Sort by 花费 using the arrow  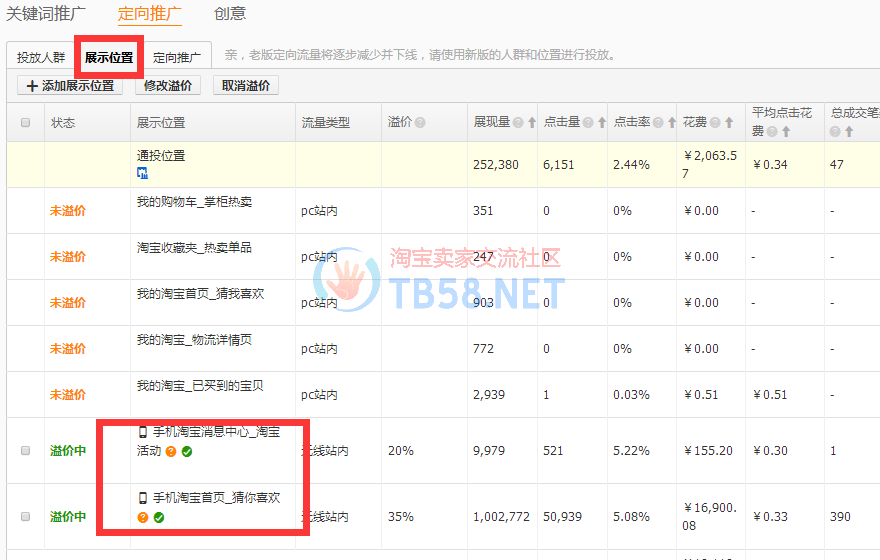click(729, 123)
